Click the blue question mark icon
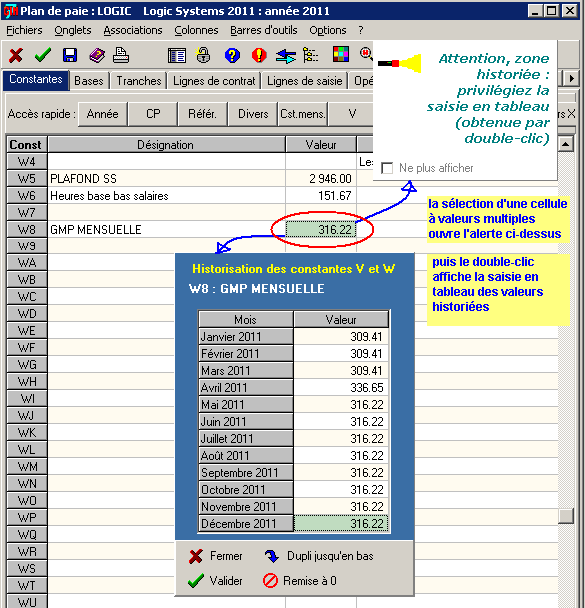 pyautogui.click(x=232, y=55)
